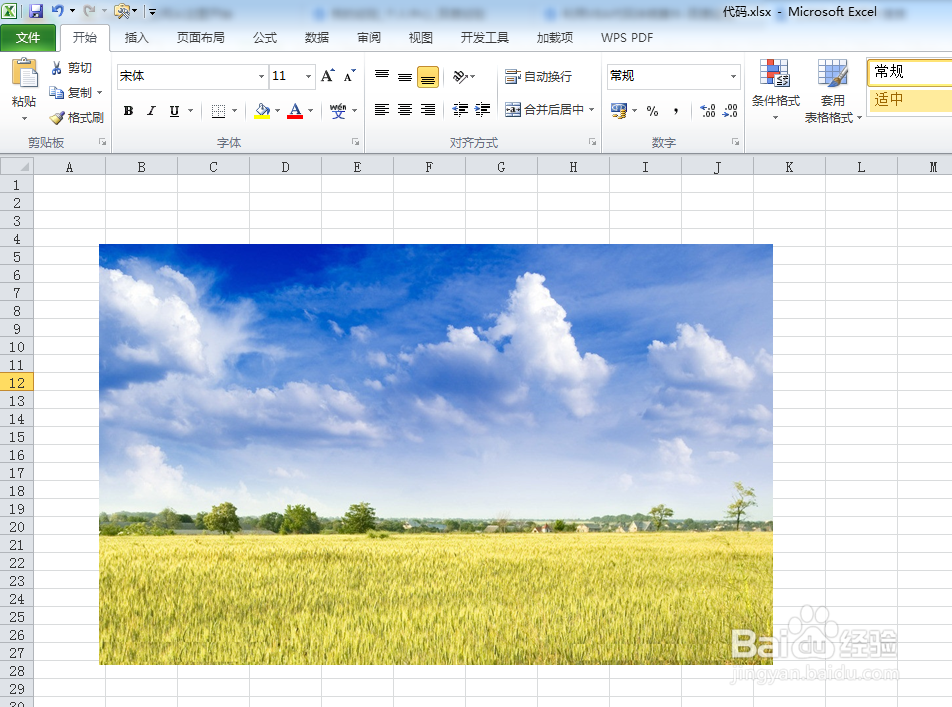Decrease indent of cell contents
952x707 pixels.
pyautogui.click(x=460, y=110)
